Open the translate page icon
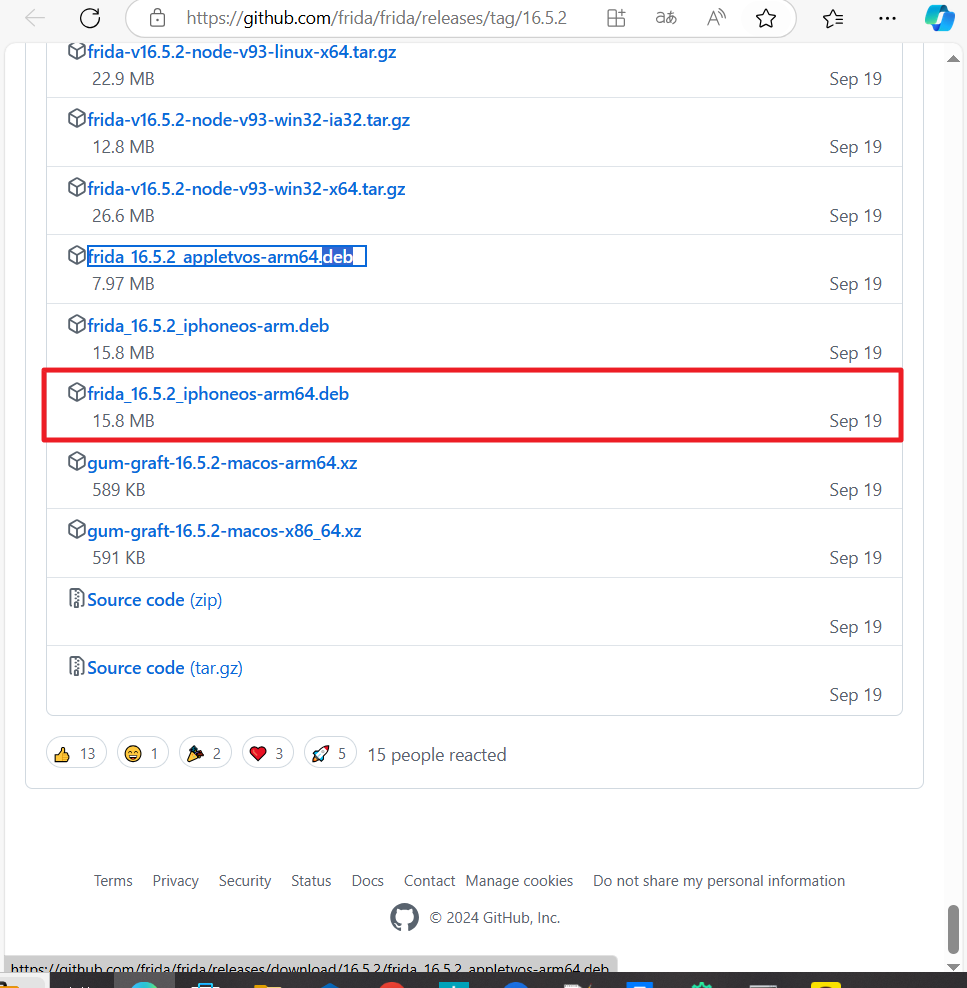967x988 pixels. 666,18
